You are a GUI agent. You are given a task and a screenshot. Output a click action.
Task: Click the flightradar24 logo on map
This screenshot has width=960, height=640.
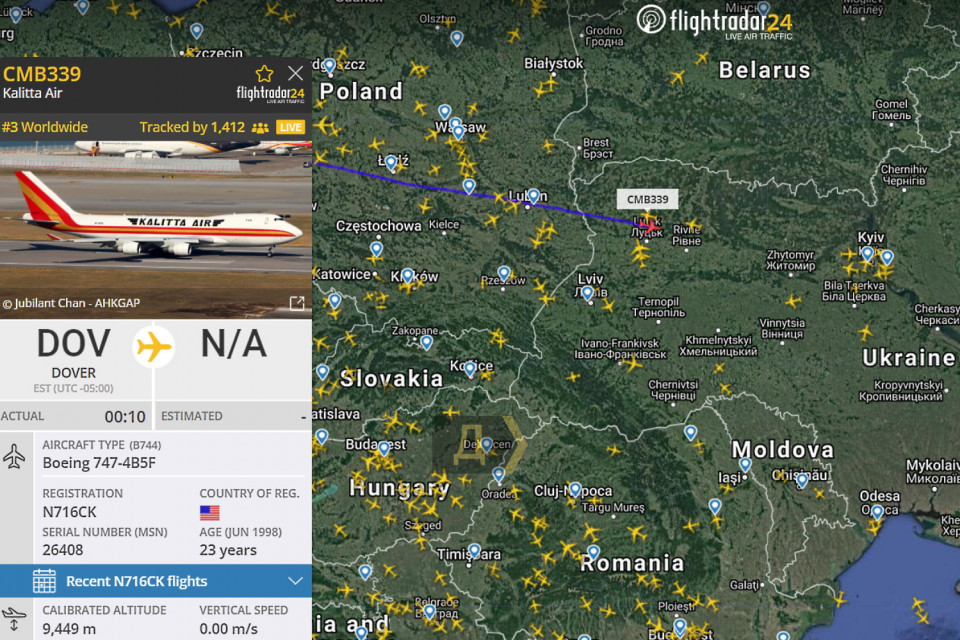(x=714, y=22)
